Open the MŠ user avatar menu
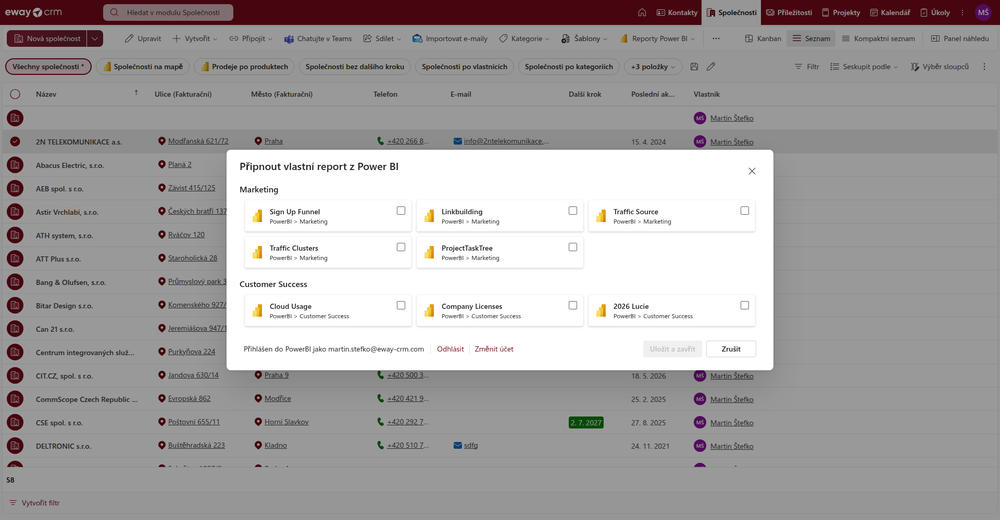 (x=983, y=12)
